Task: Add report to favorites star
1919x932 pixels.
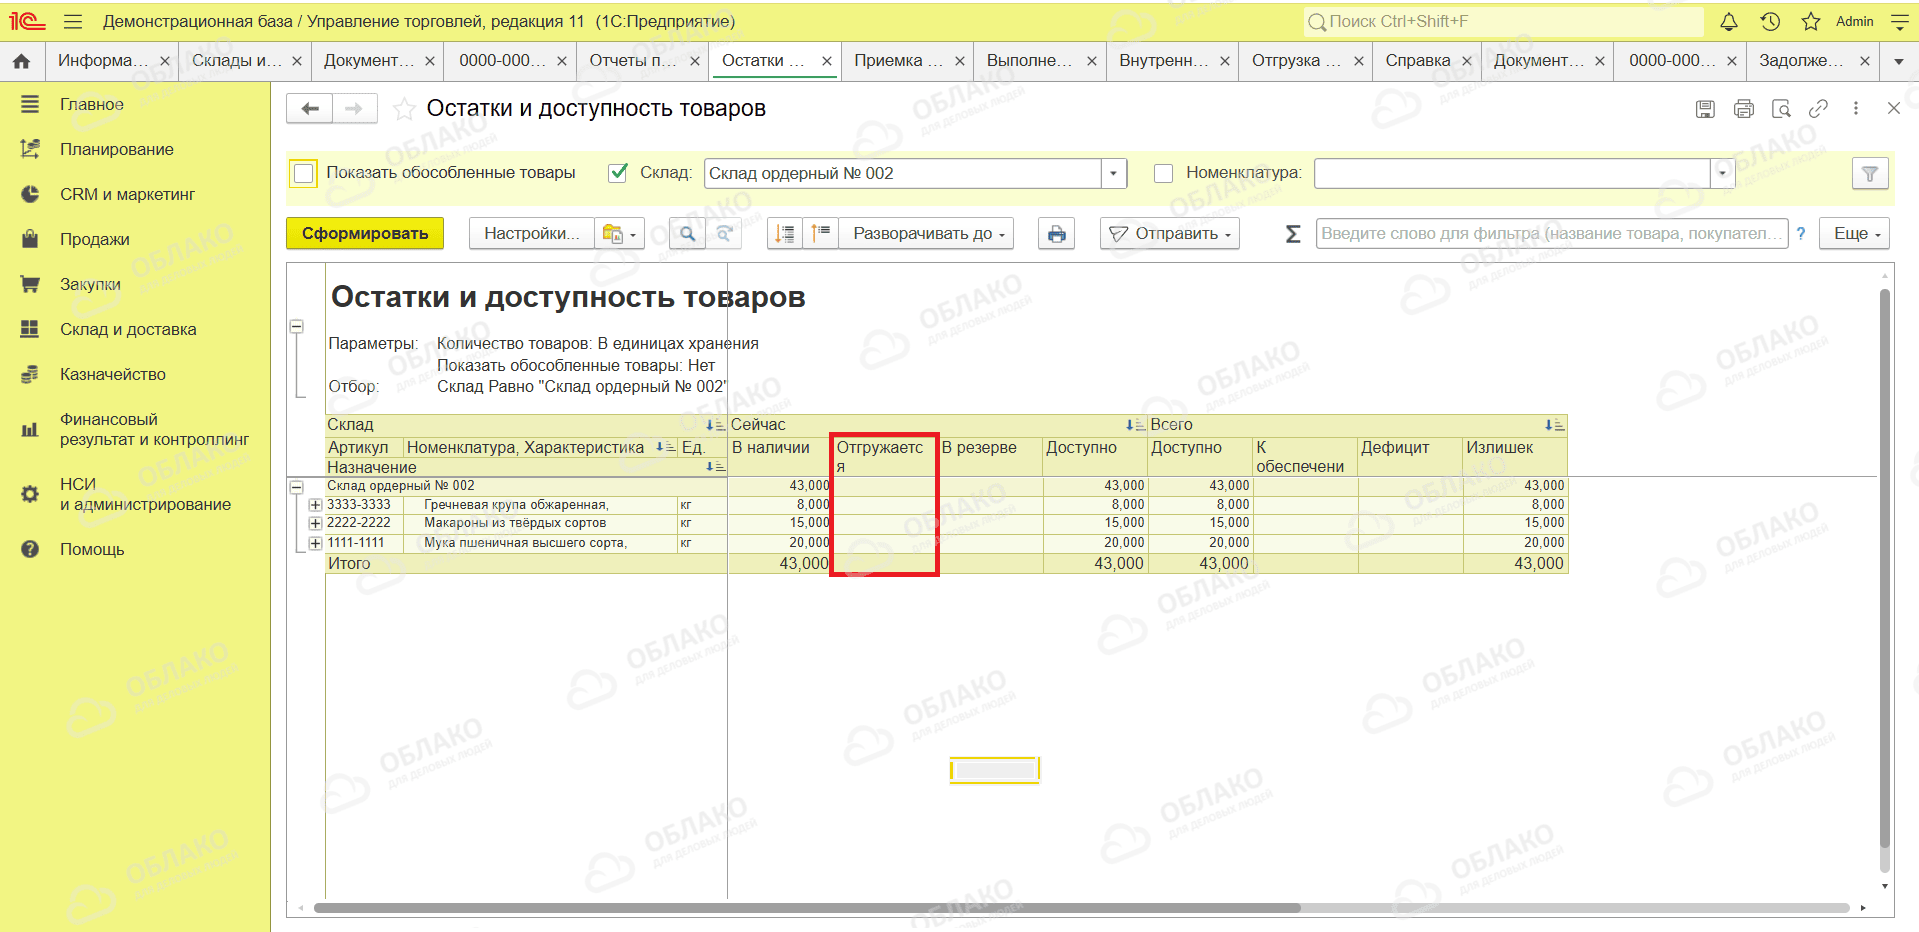Action: (404, 109)
